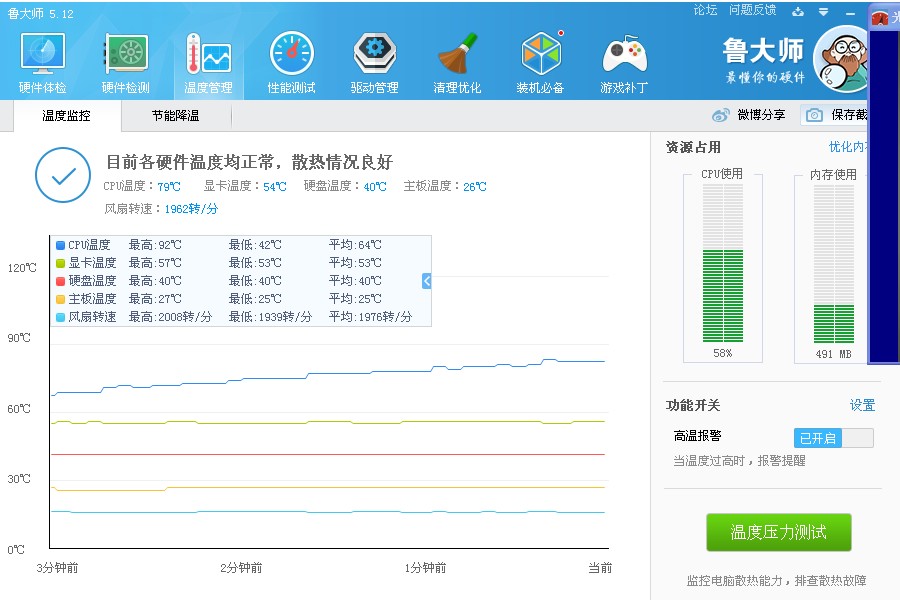
Task: Open the 驱动管理 driver management icon
Action: (375, 62)
